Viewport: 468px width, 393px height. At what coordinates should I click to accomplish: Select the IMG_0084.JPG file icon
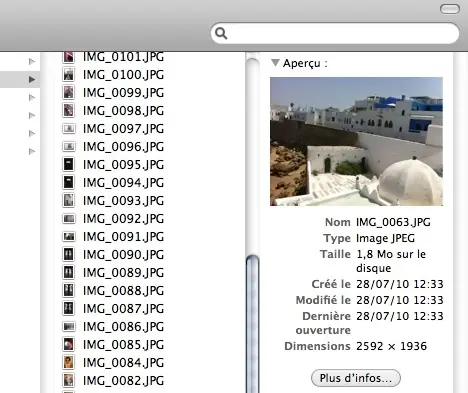69,362
